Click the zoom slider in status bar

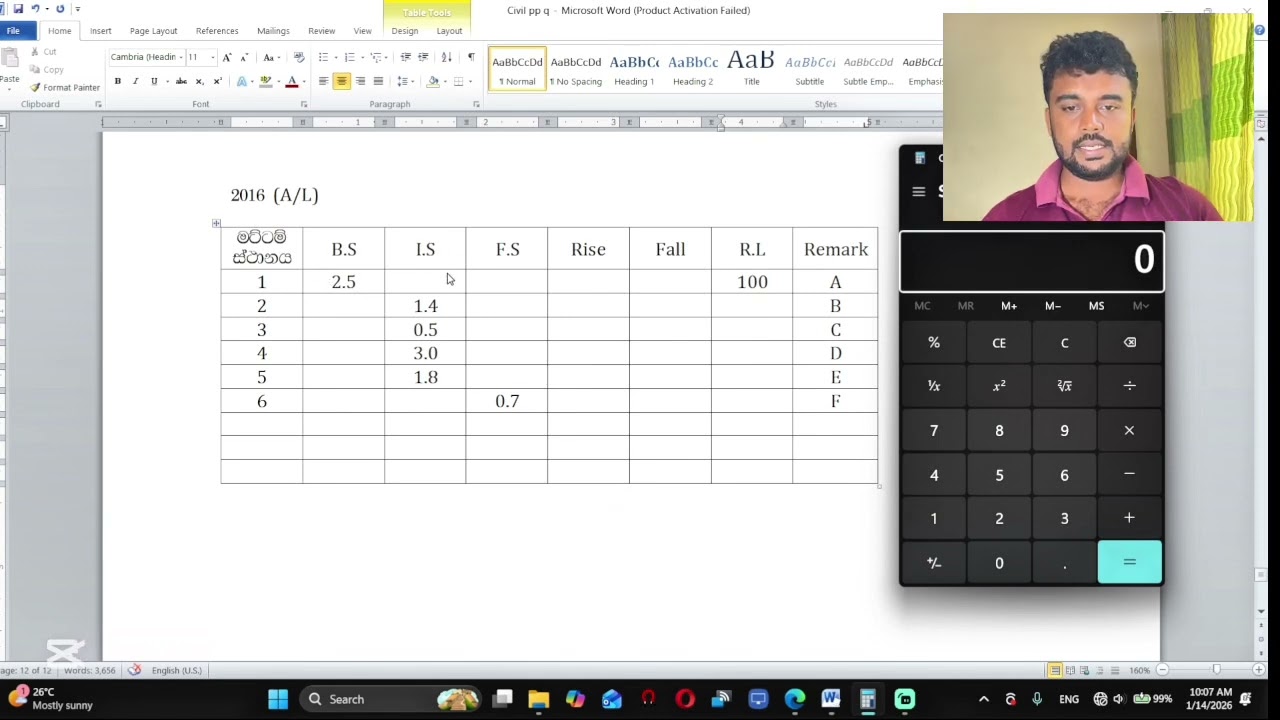pyautogui.click(x=1216, y=670)
